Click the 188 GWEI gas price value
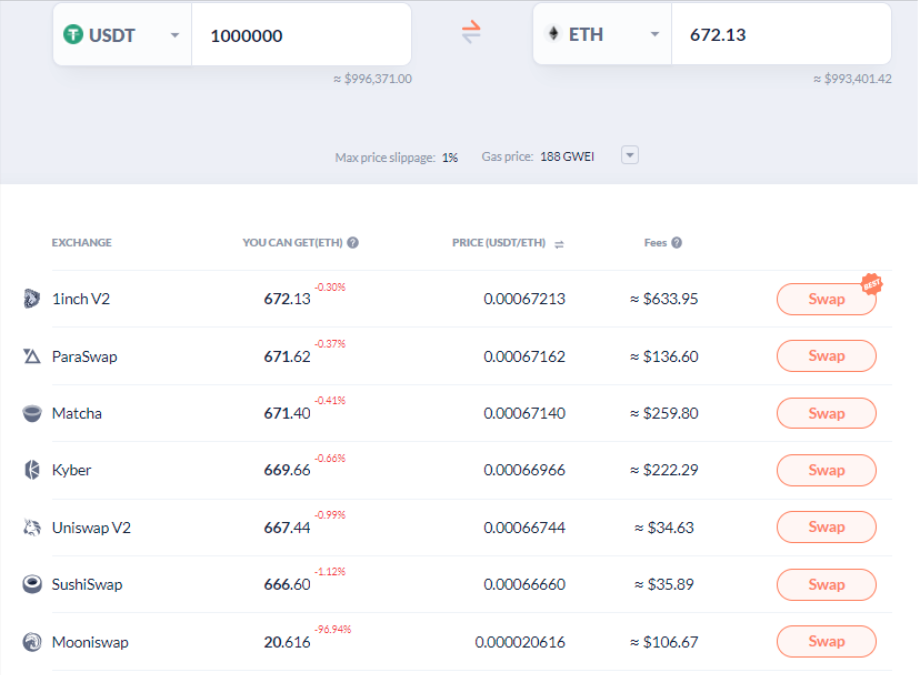Screen dimensions: 918x675 tap(567, 156)
